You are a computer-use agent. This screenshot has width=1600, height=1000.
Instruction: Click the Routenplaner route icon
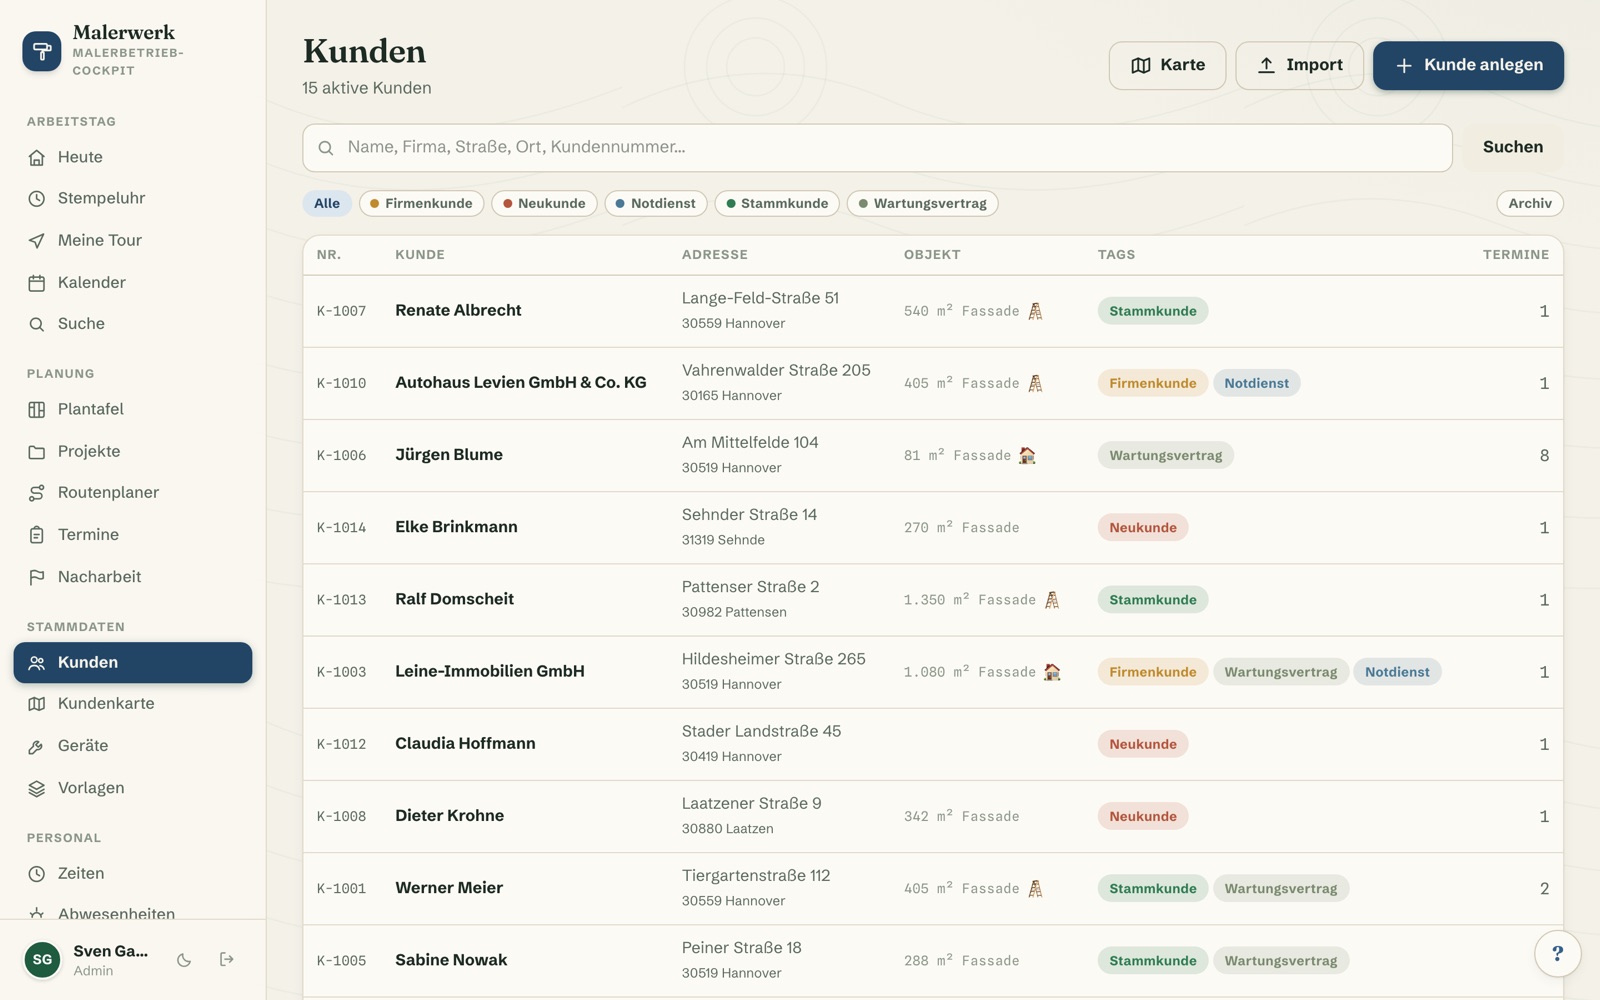click(x=37, y=493)
